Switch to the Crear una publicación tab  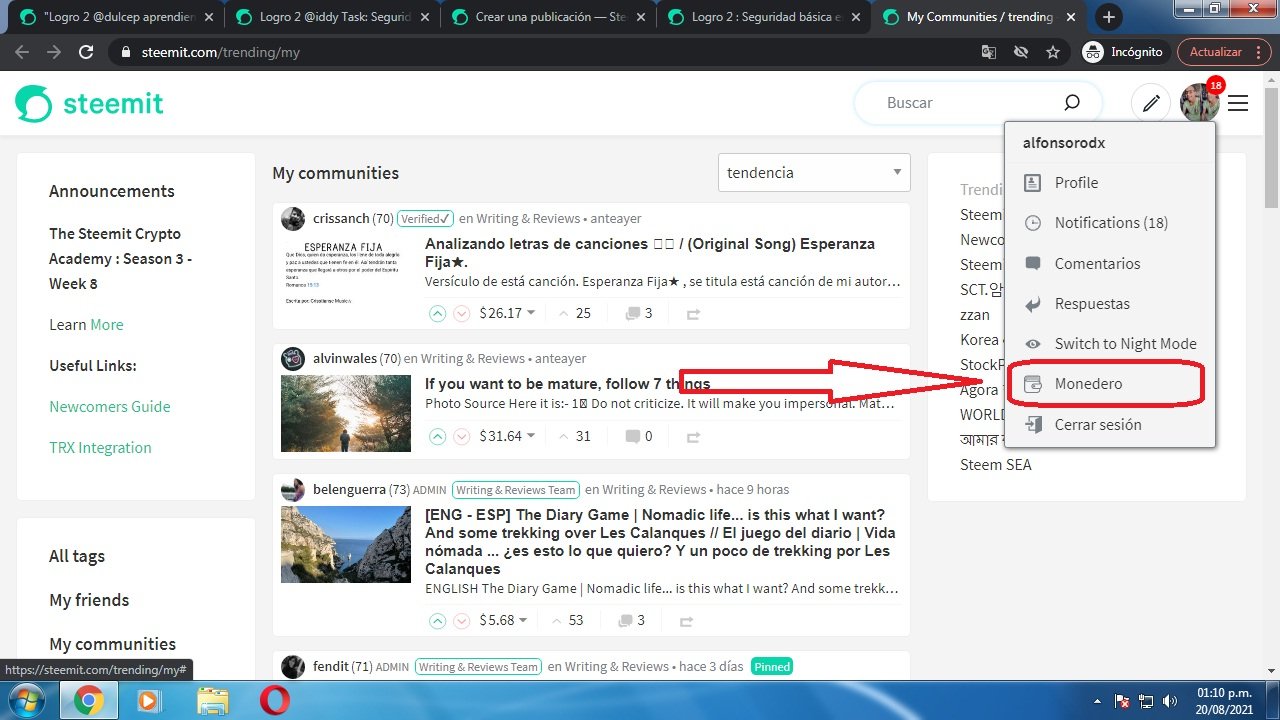548,17
